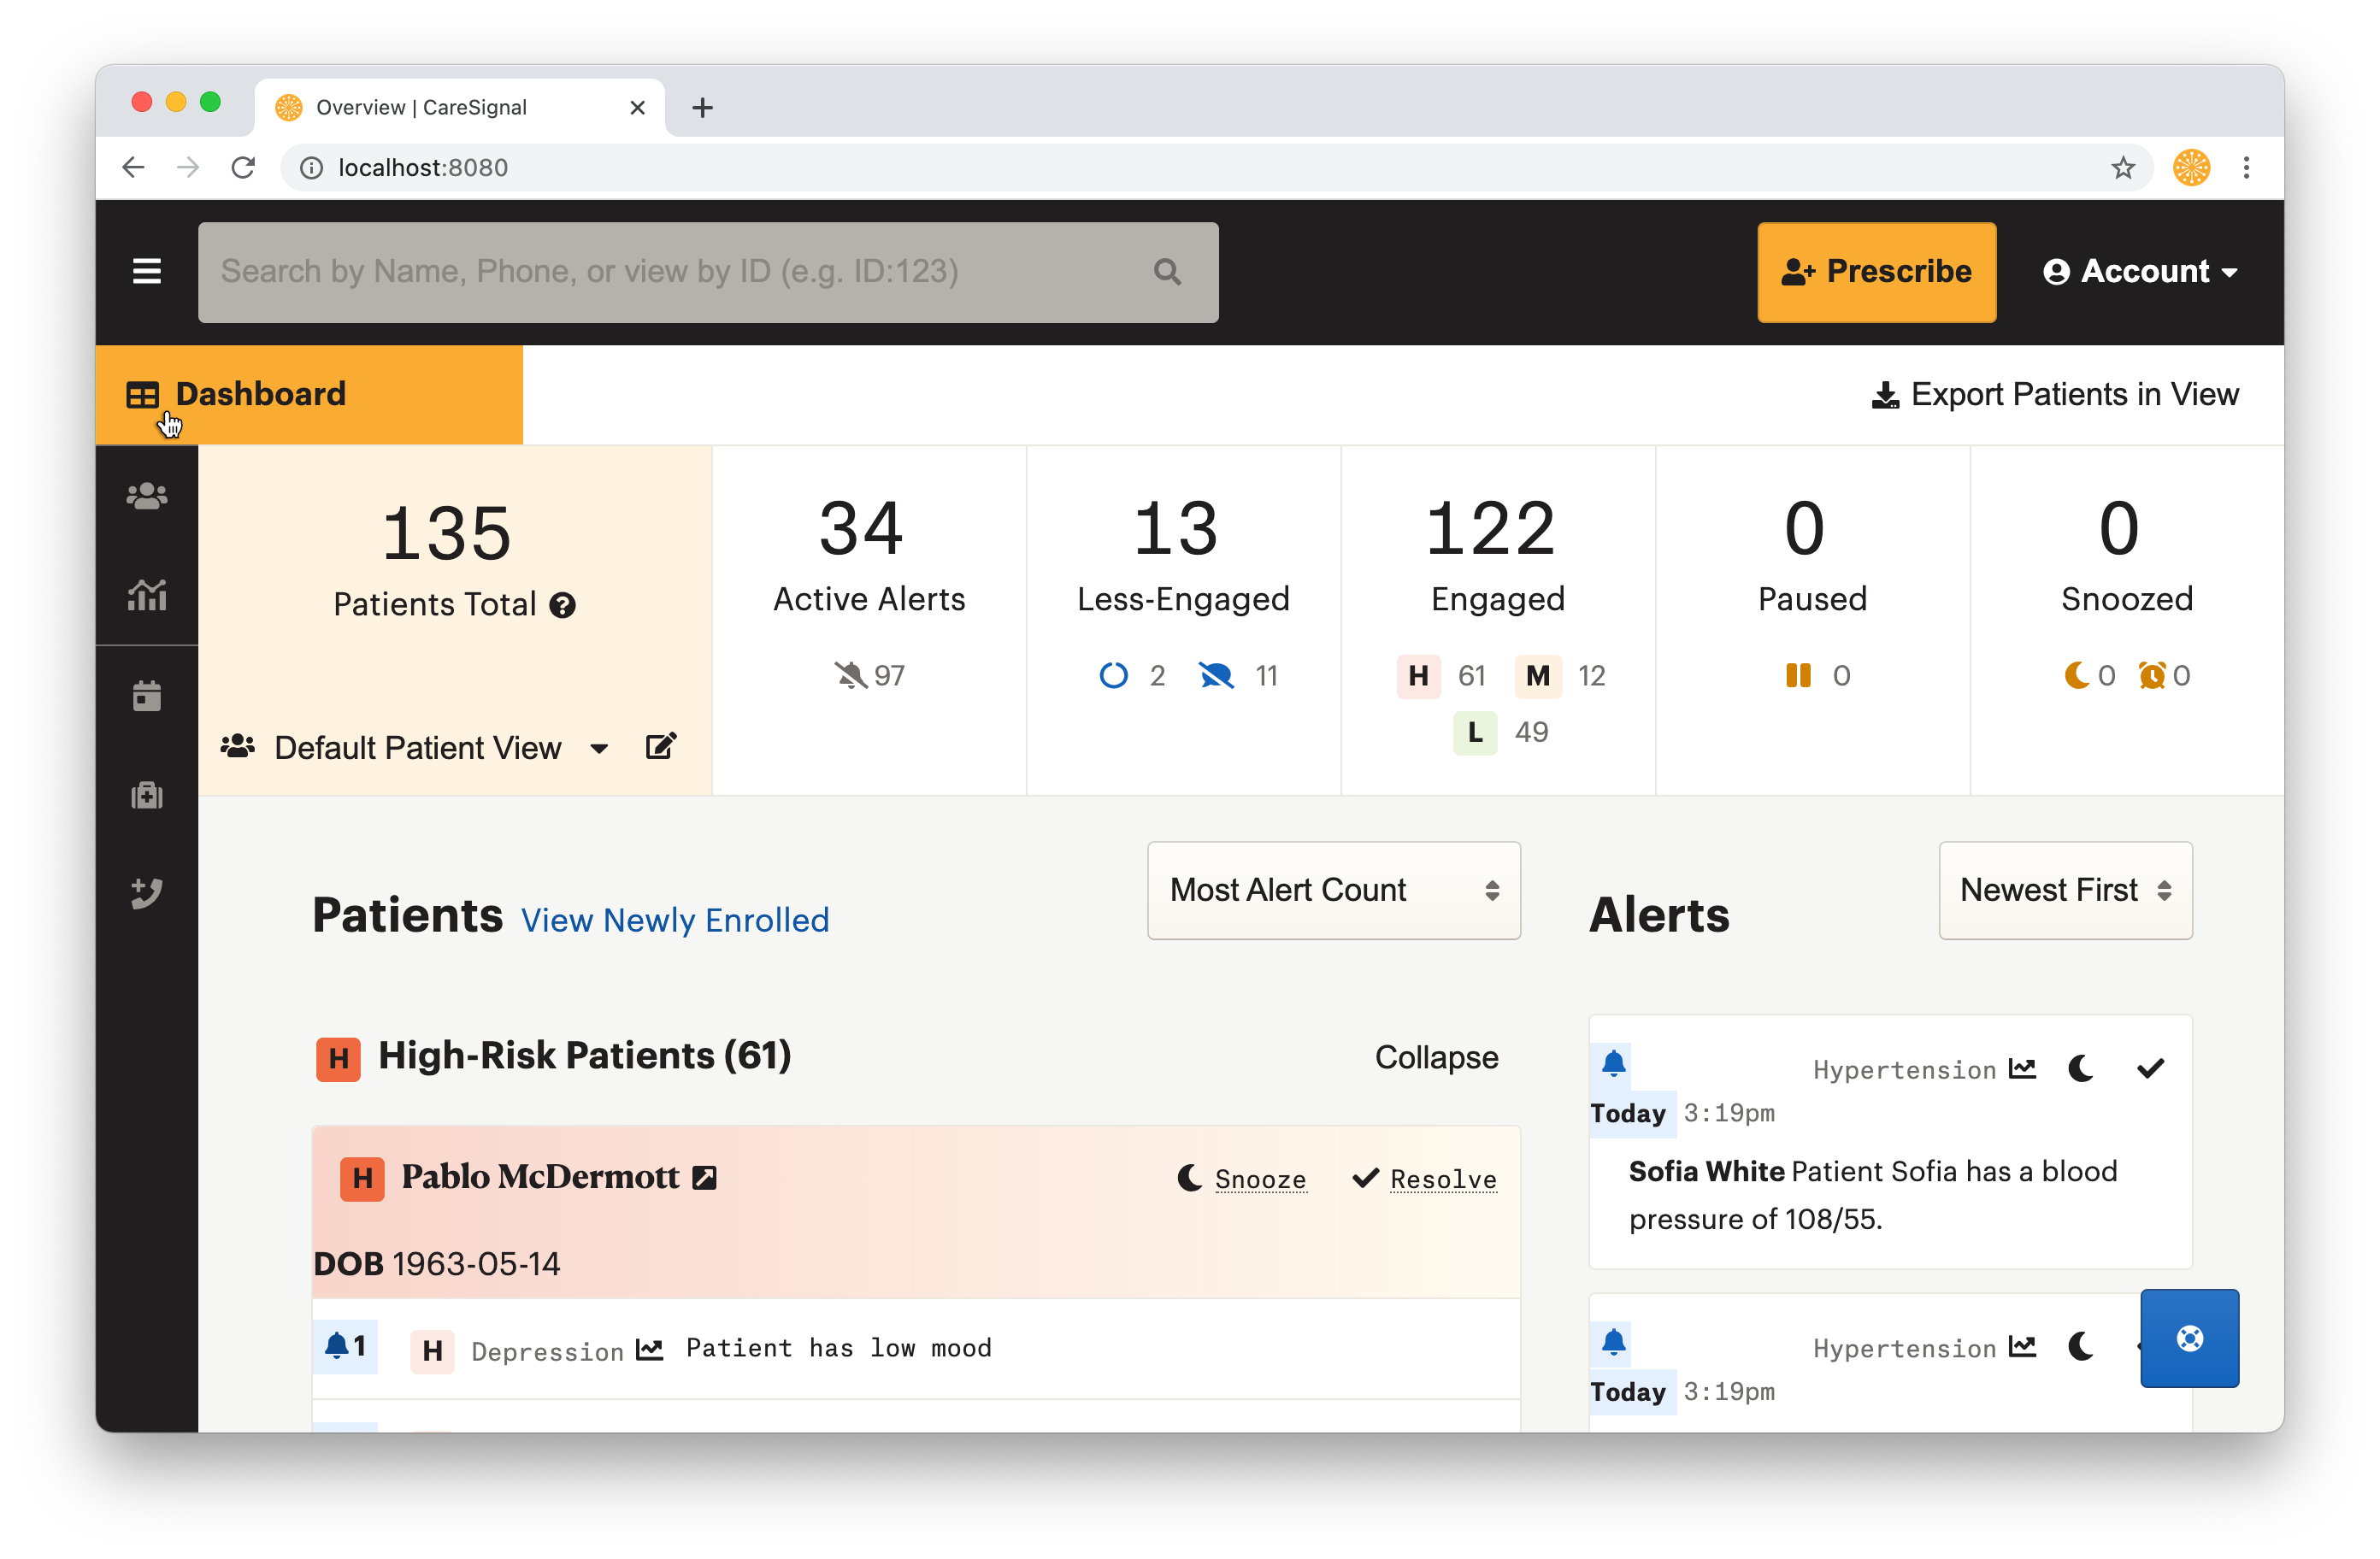This screenshot has width=2380, height=1559.
Task: Filter by 13 Less-Engaged card
Action: tap(1183, 621)
